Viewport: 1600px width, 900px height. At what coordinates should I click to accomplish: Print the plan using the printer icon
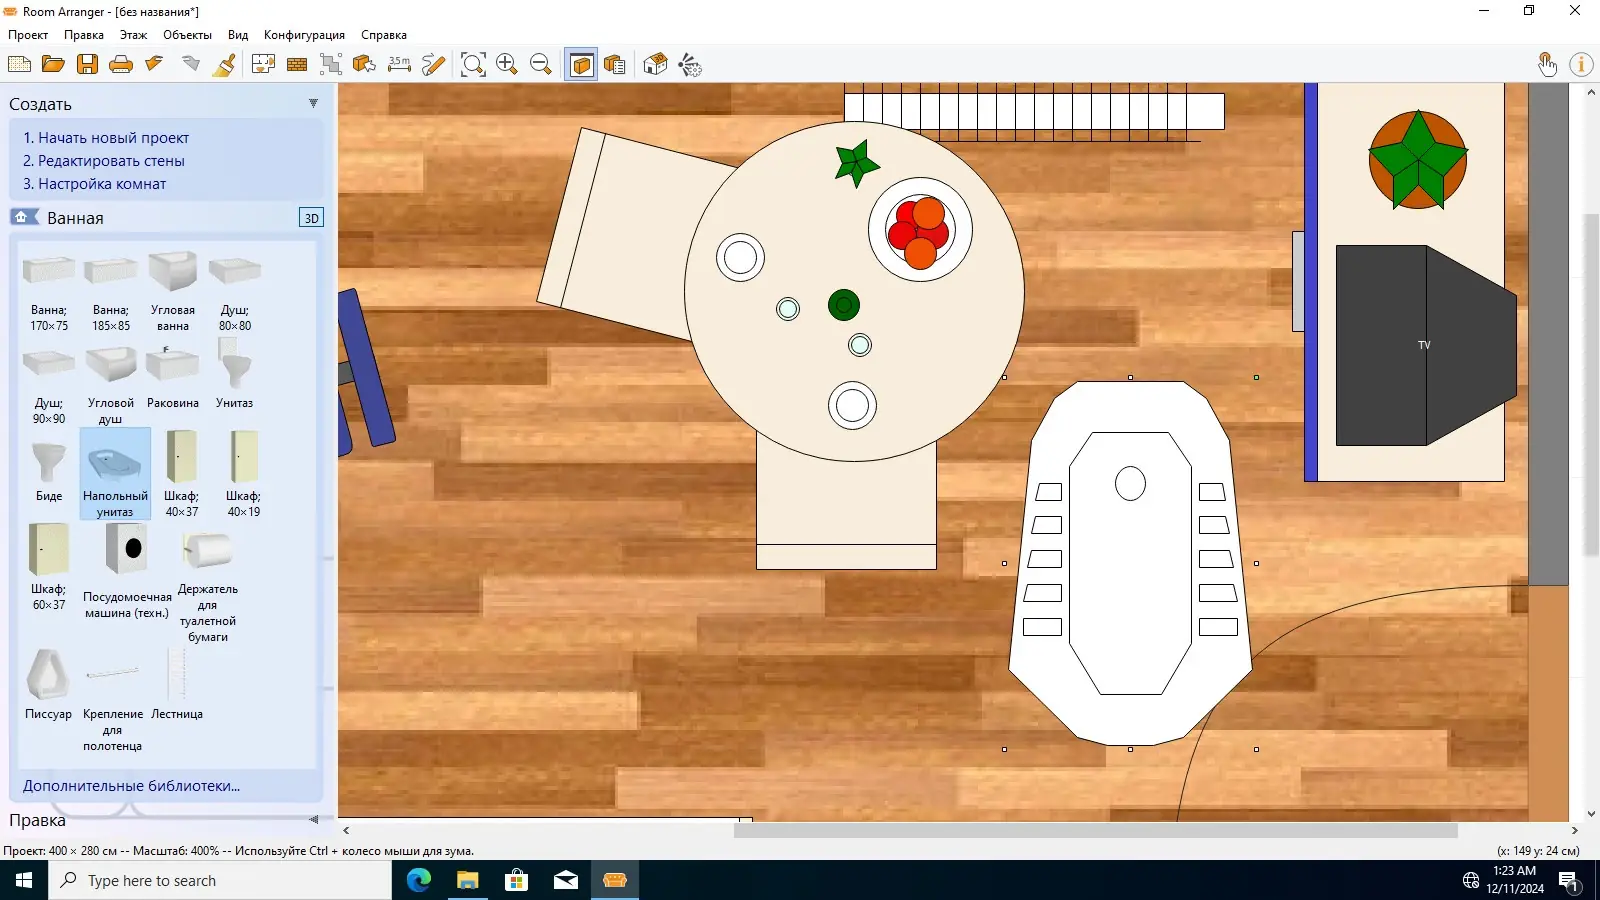pos(121,65)
